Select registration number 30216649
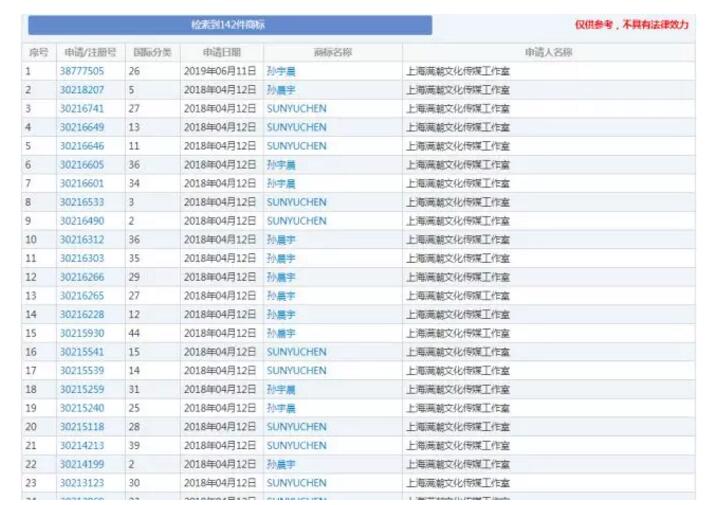The height and width of the screenshot is (505, 715). (81, 127)
